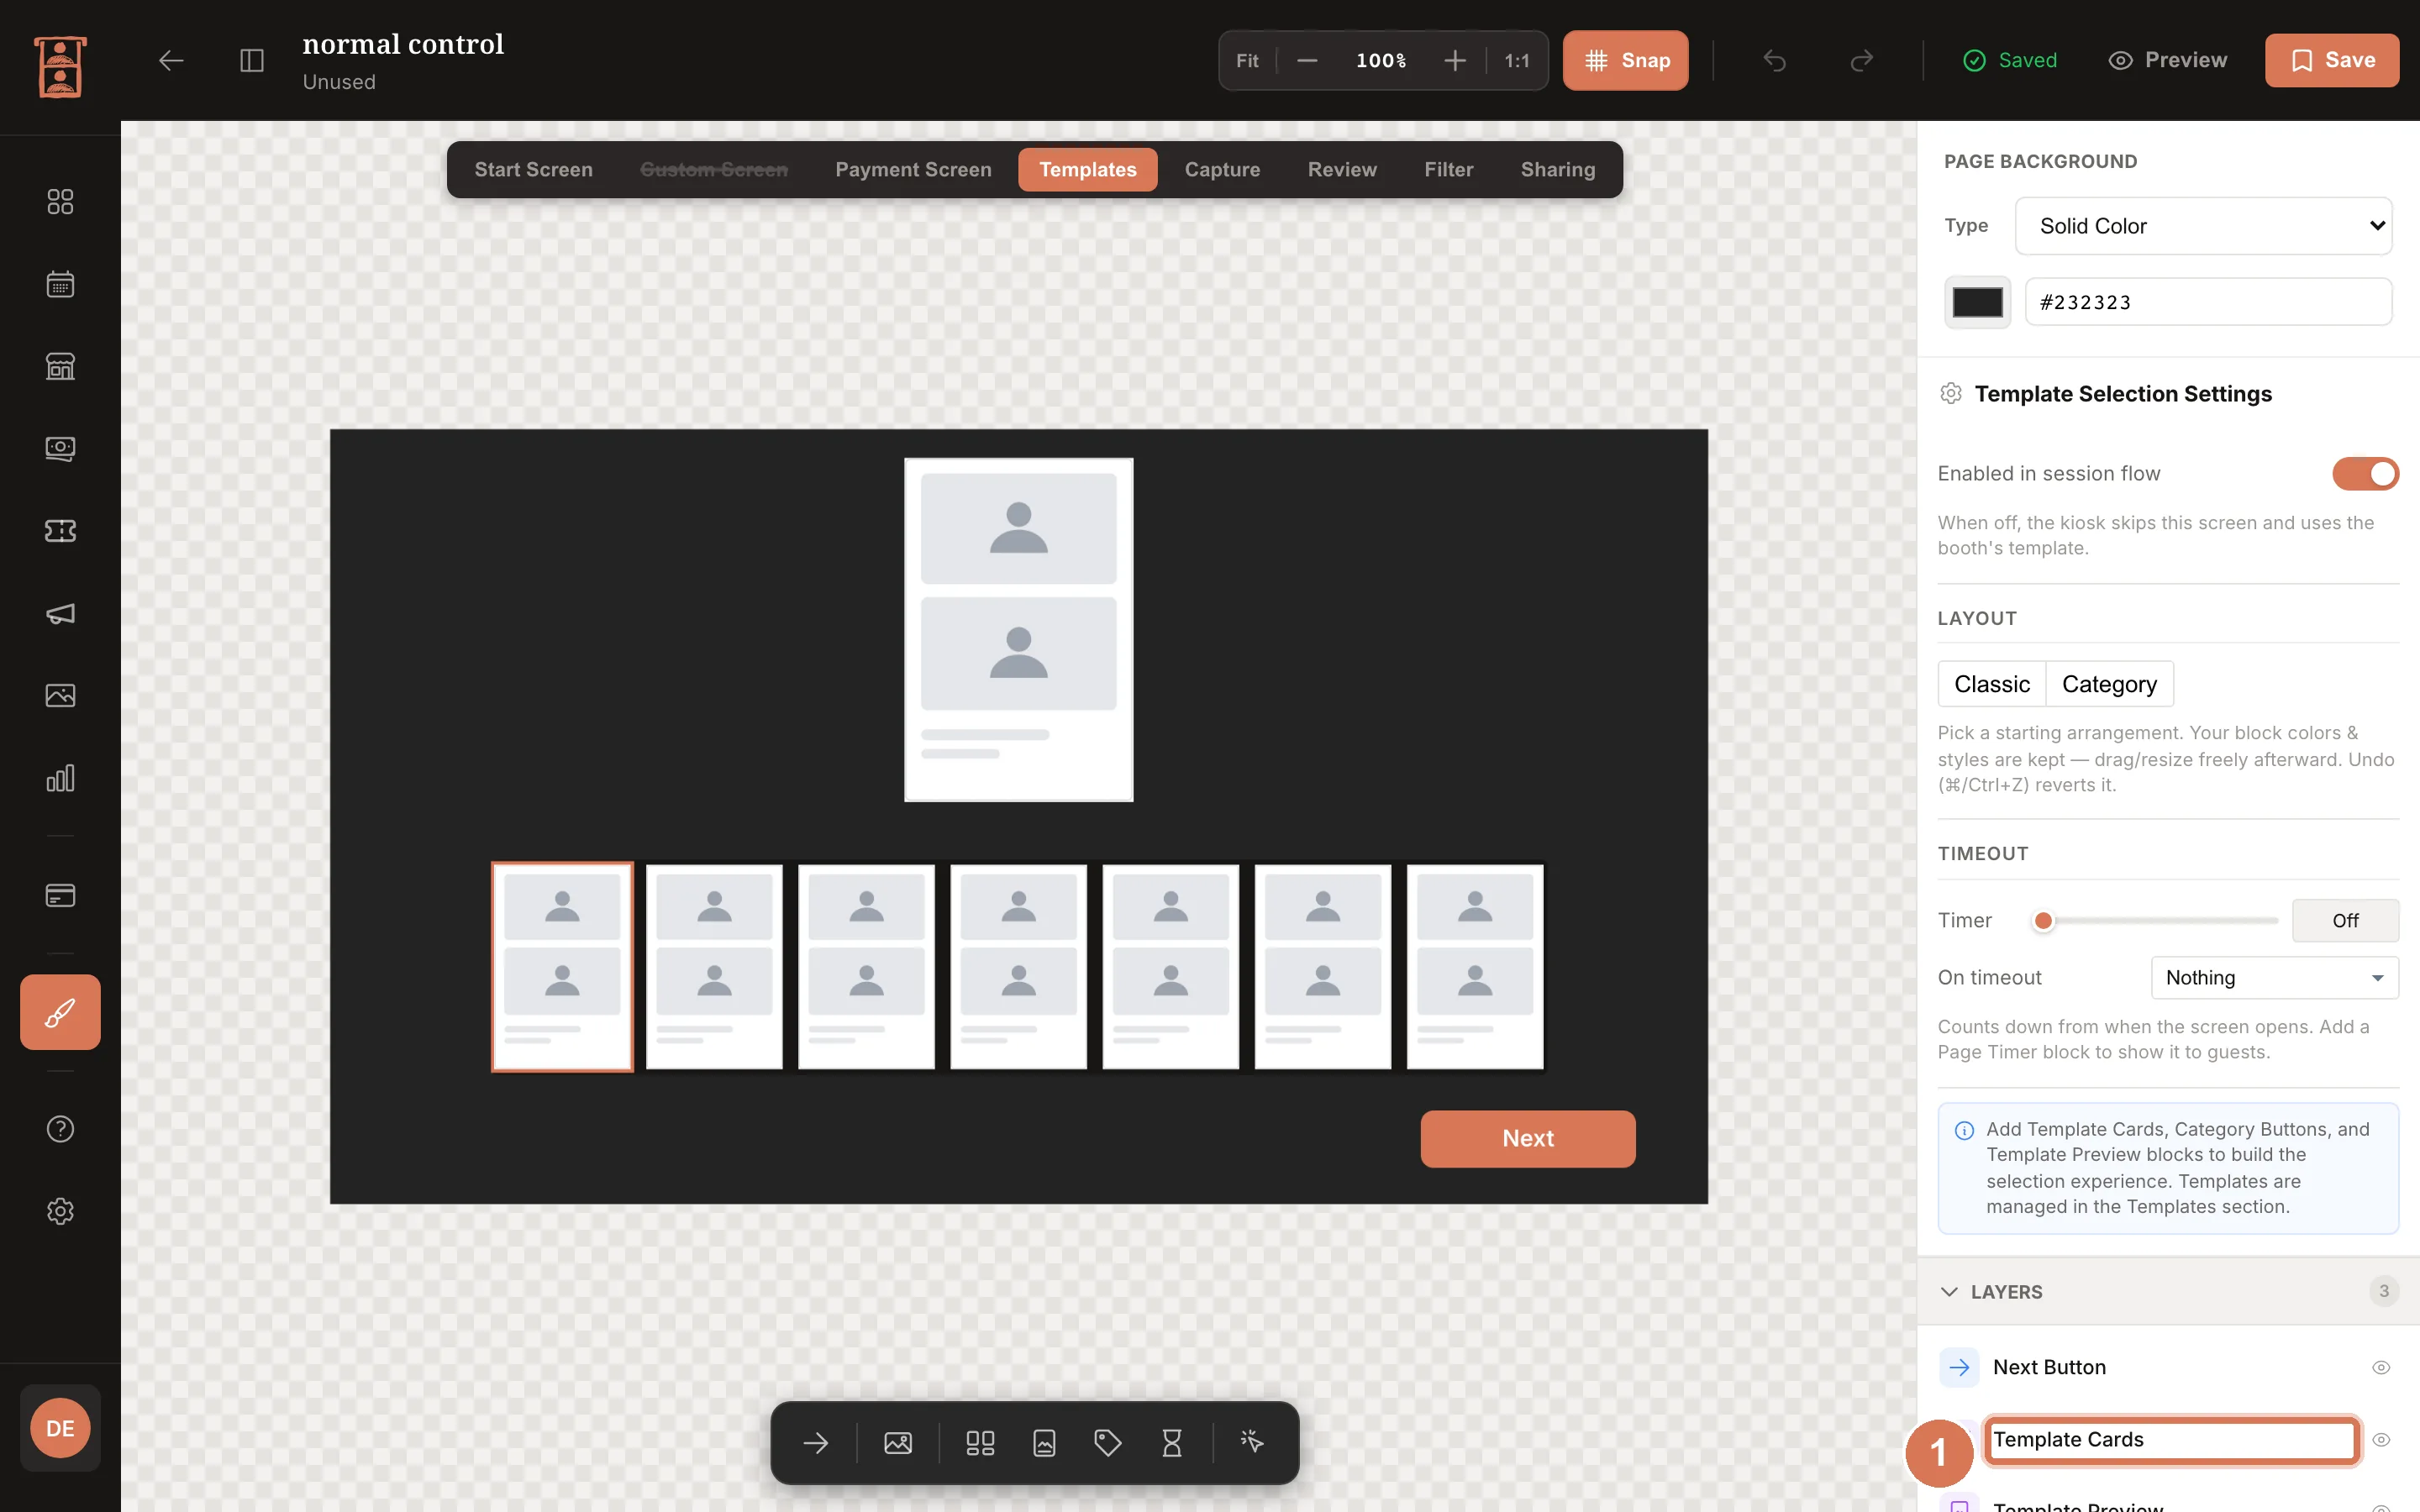The image size is (2420, 1512).
Task: Click the hex color field #232323
Action: point(2208,302)
